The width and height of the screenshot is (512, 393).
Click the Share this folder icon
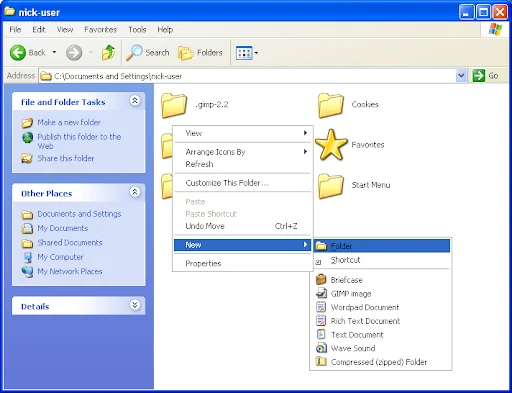coord(27,158)
